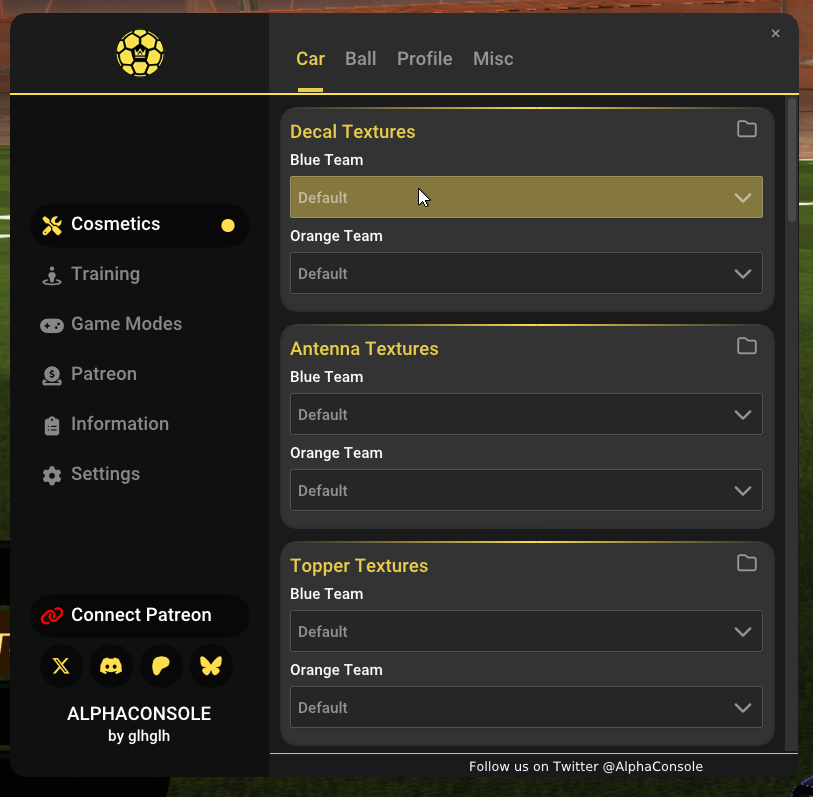Select the Misc tab
The width and height of the screenshot is (813, 797).
point(493,59)
